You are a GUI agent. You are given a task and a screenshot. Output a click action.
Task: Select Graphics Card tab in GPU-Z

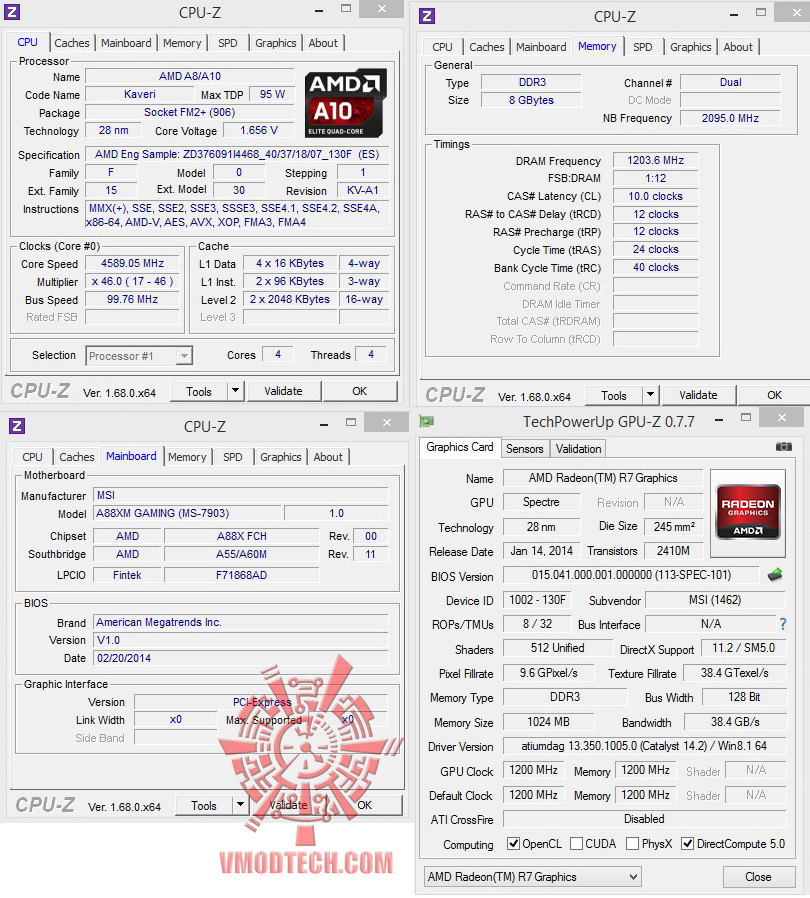pyautogui.click(x=459, y=447)
